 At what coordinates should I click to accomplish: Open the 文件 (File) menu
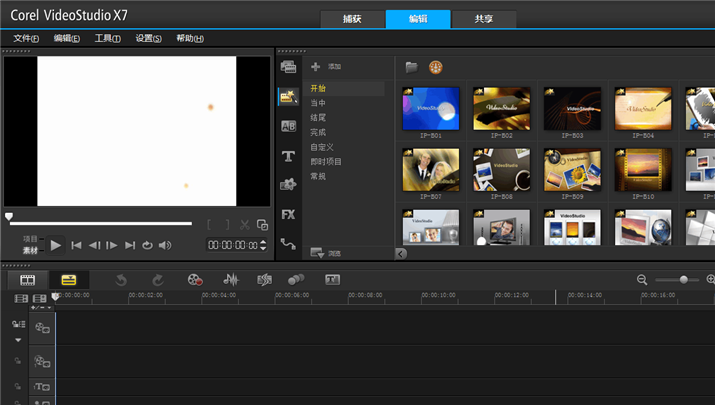[x=26, y=38]
